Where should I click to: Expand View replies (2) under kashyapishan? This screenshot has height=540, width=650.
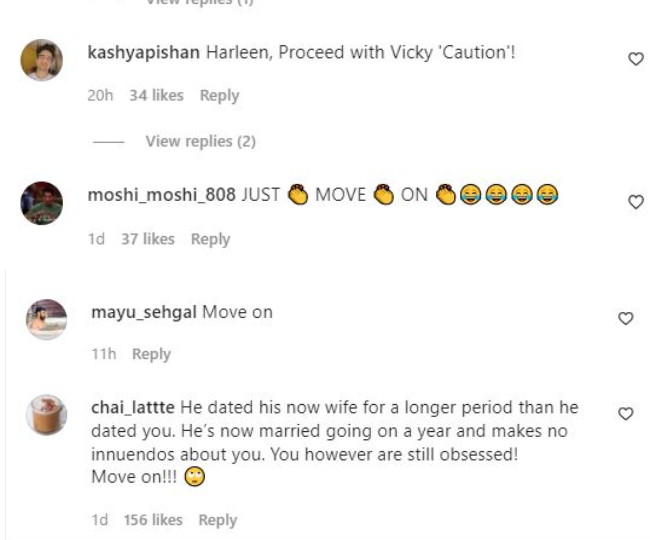(x=200, y=142)
